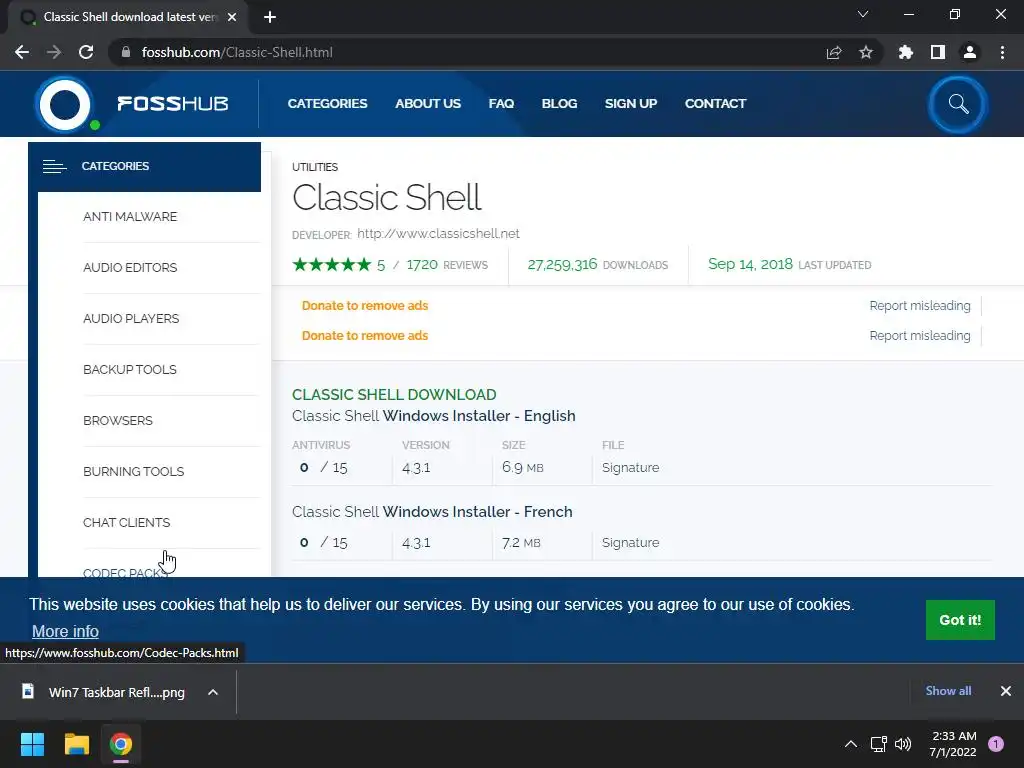Select ANTI MALWARE category
Viewport: 1024px width, 768px height.
pyautogui.click(x=130, y=217)
